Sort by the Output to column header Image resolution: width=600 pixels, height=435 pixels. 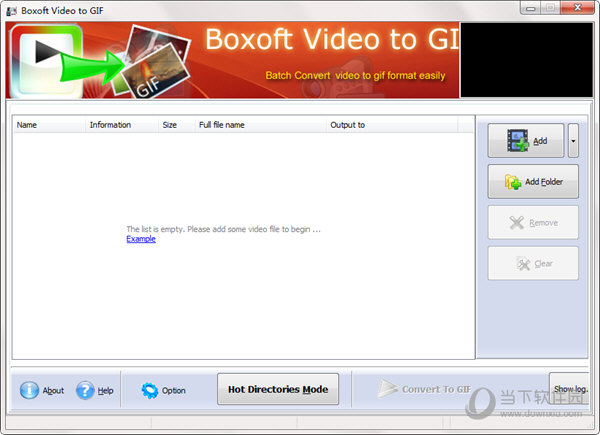click(392, 125)
